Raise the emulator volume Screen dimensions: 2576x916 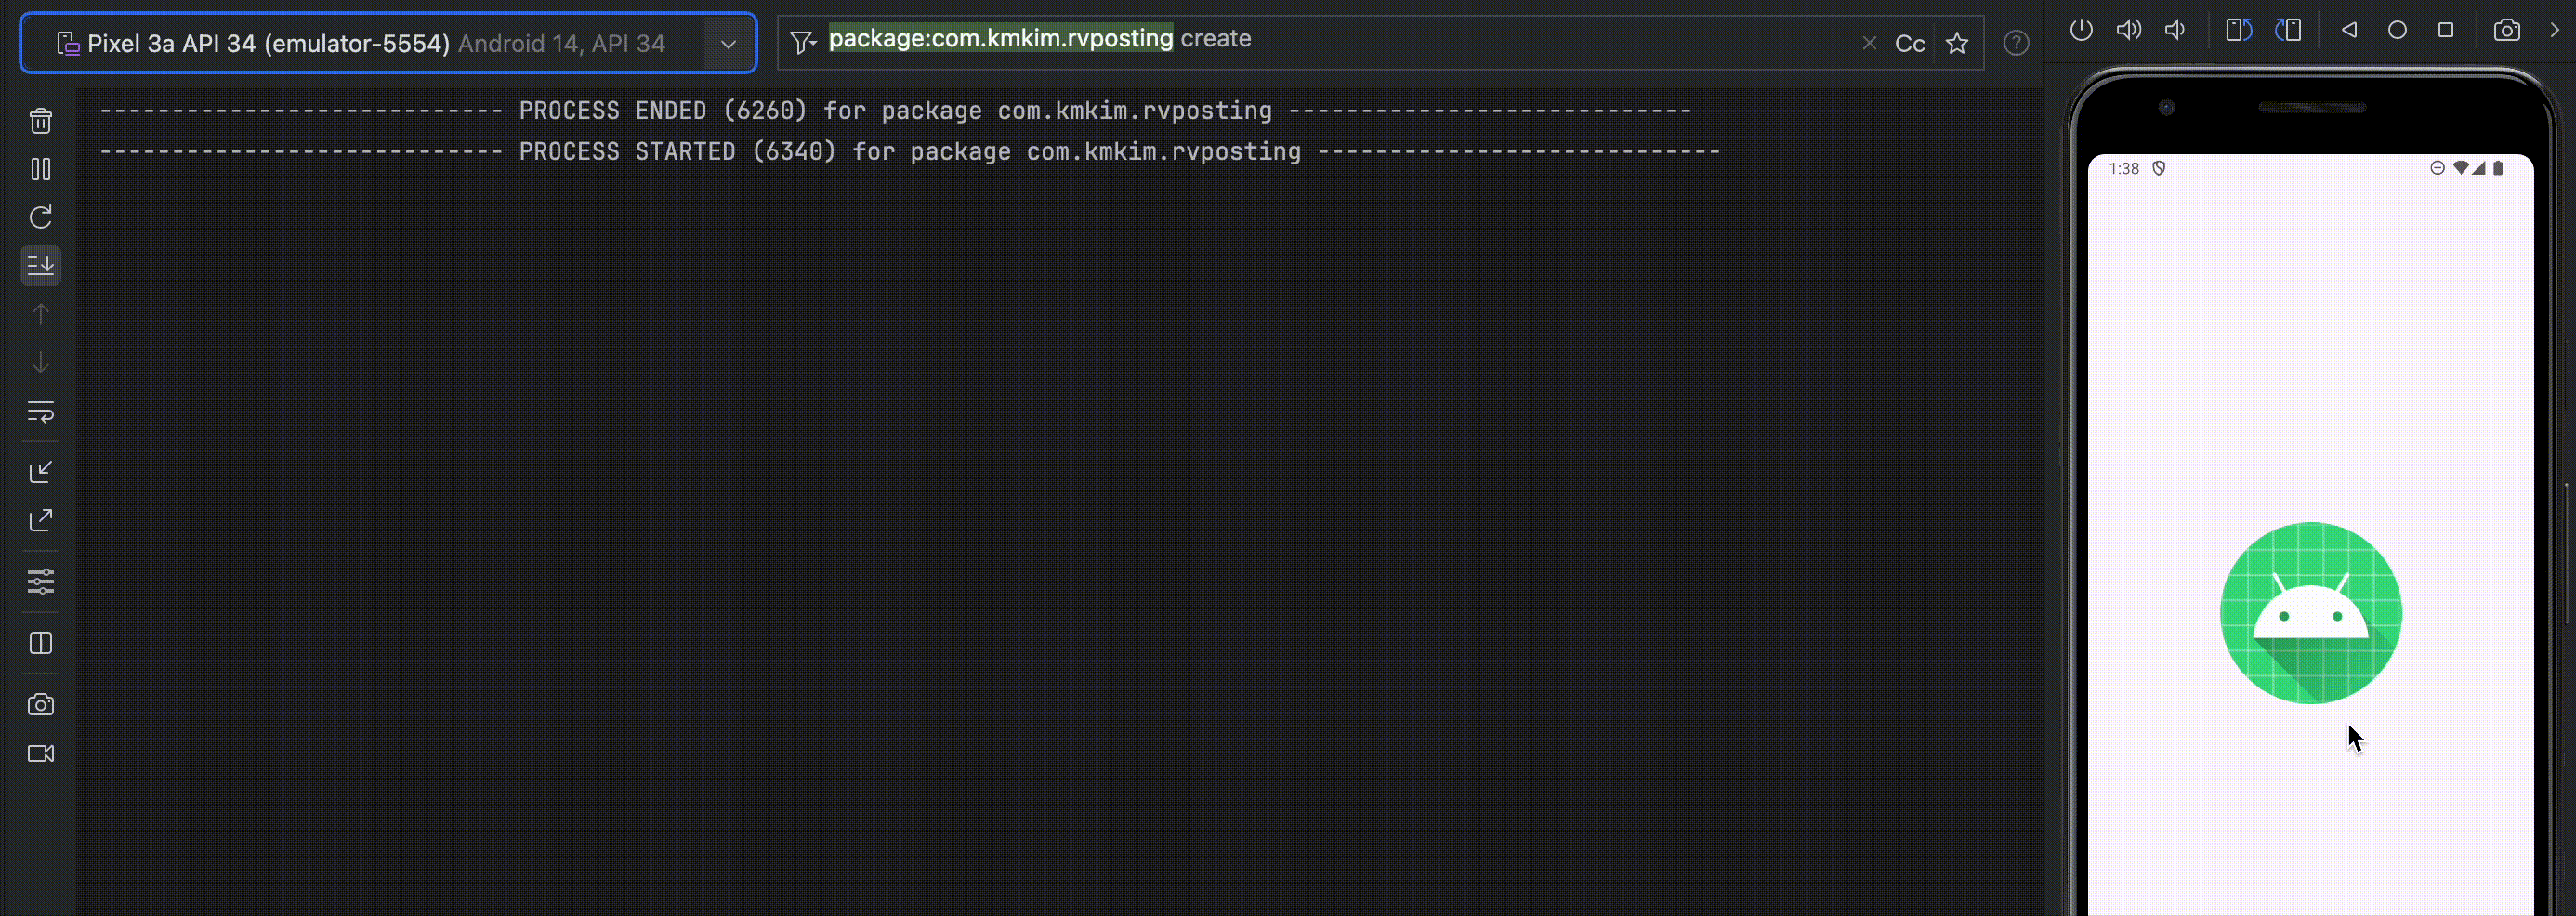tap(2128, 30)
